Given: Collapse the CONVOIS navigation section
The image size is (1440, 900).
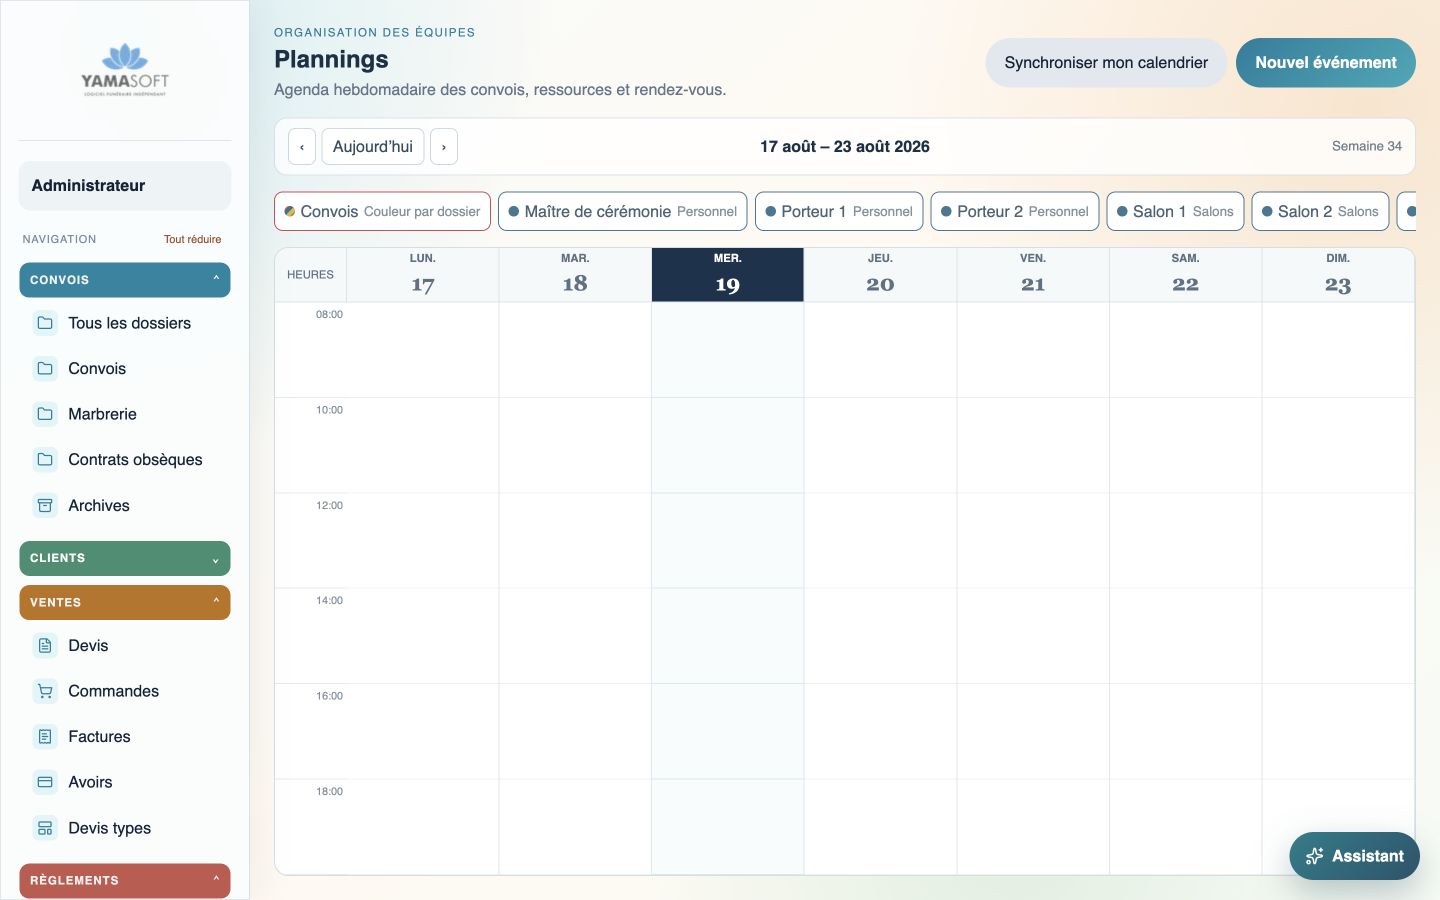Looking at the screenshot, I should point(125,280).
